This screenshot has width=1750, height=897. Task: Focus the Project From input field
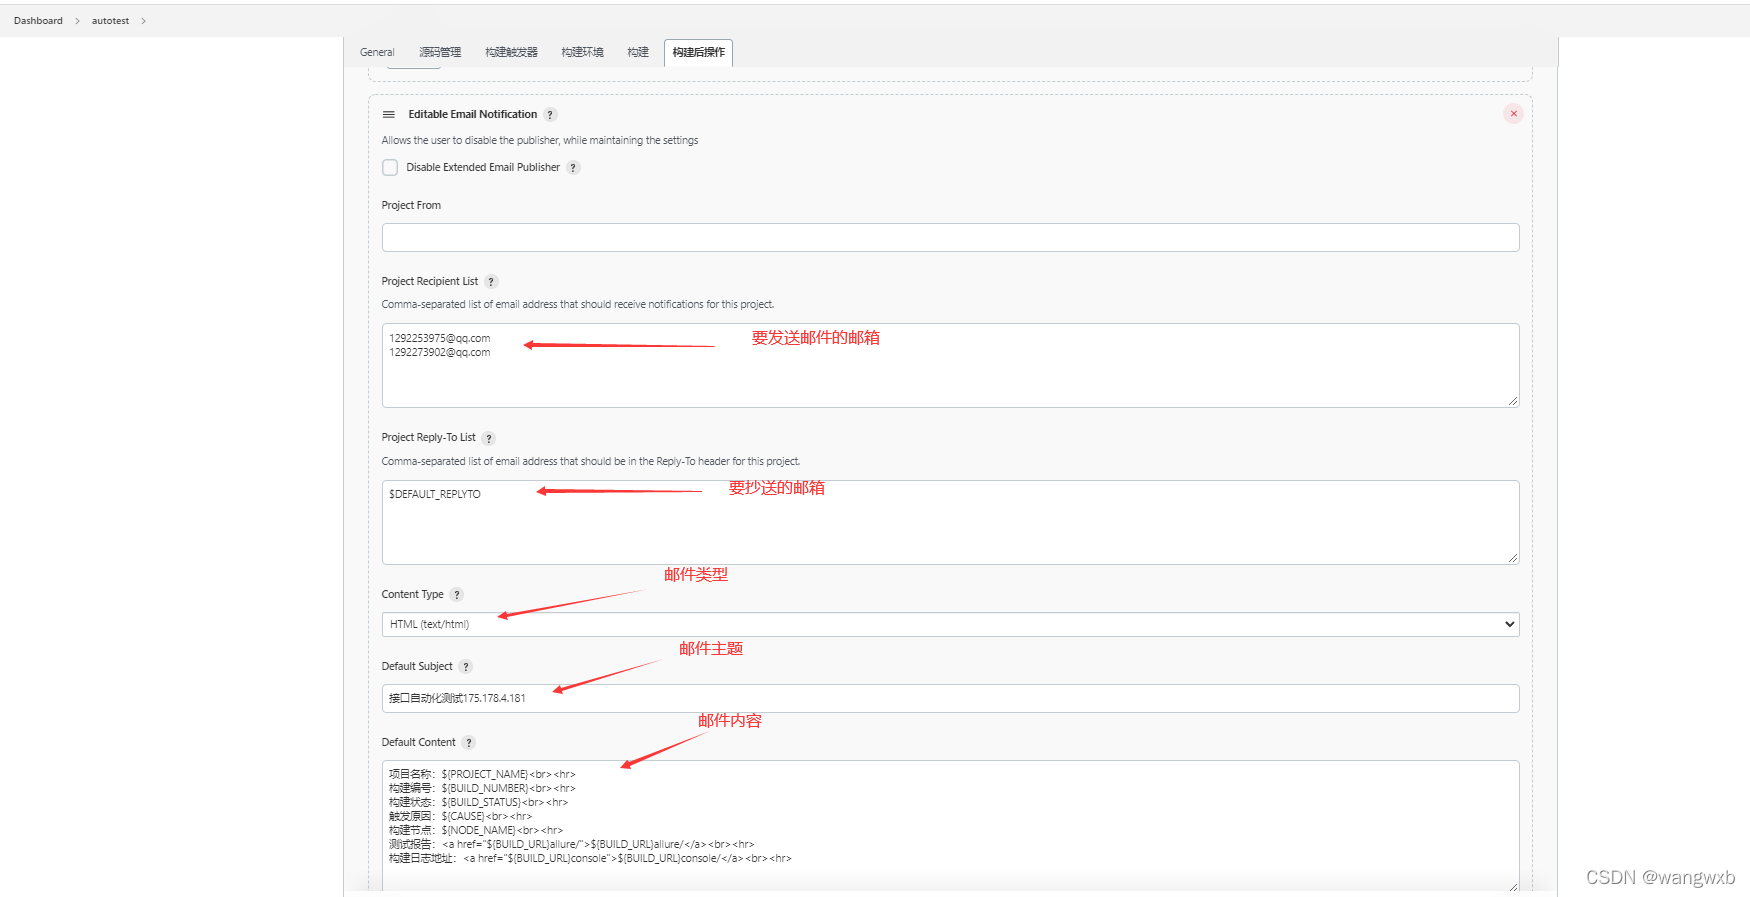[950, 237]
